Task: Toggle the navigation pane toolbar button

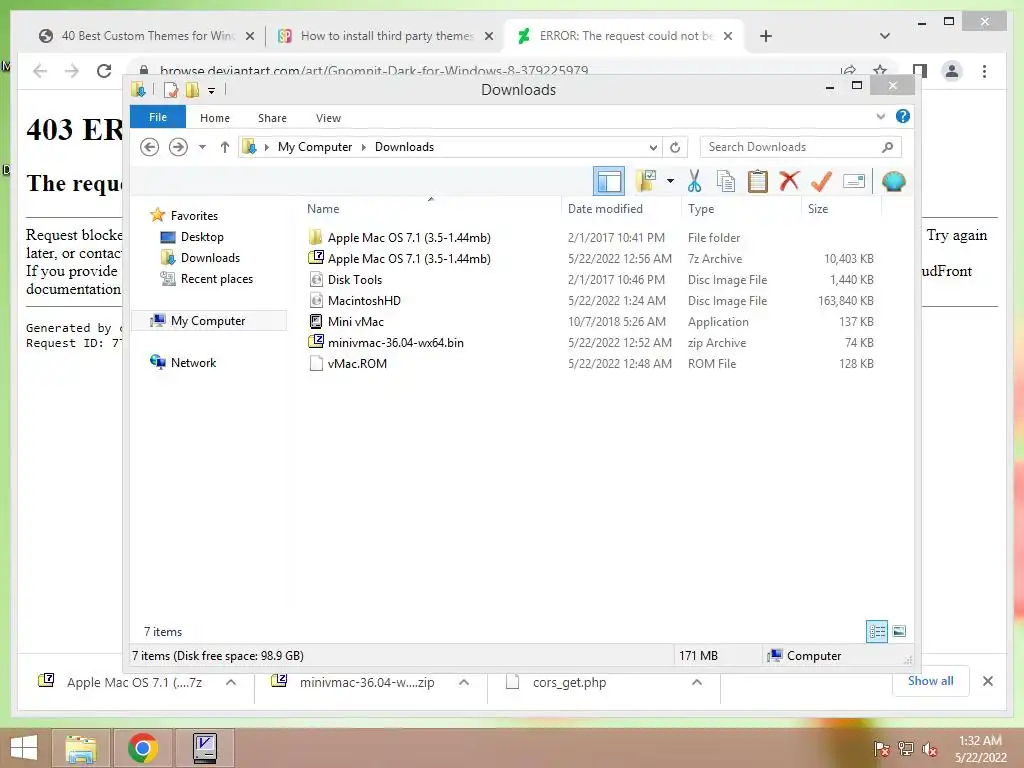Action: pyautogui.click(x=609, y=181)
